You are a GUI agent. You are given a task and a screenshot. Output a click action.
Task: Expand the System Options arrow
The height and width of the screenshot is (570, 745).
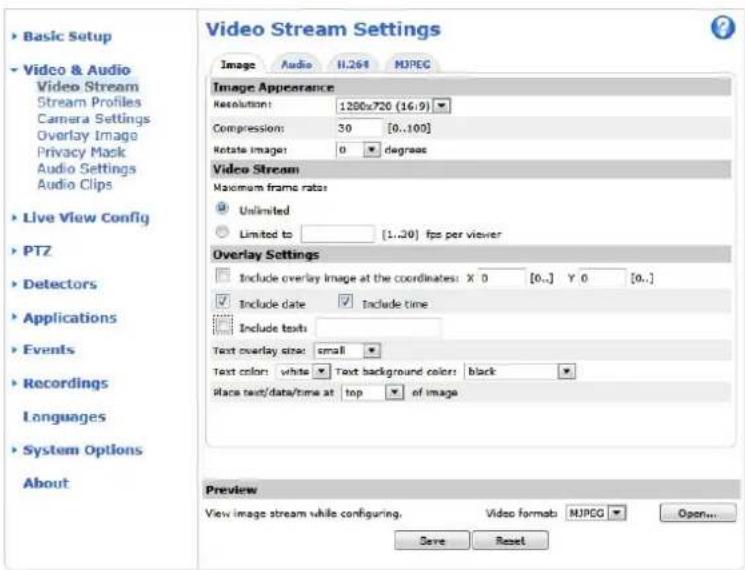point(15,450)
